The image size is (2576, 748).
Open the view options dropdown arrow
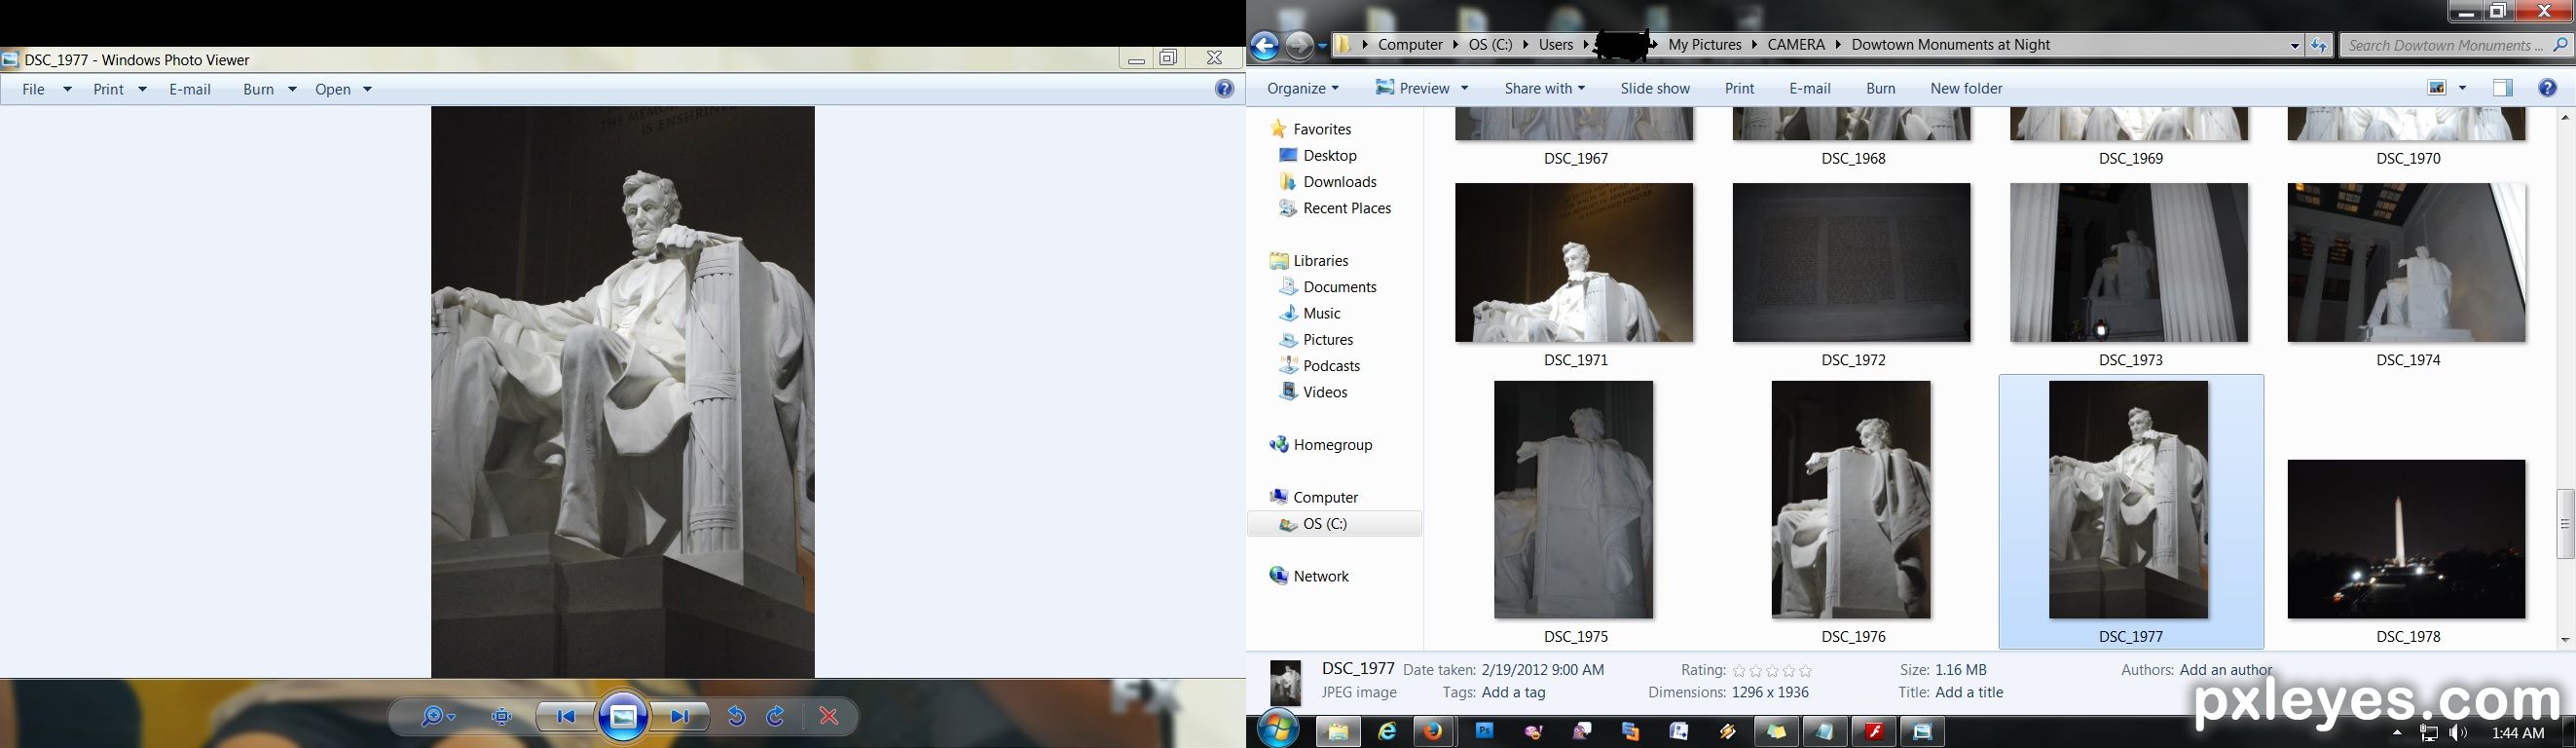click(x=2462, y=88)
